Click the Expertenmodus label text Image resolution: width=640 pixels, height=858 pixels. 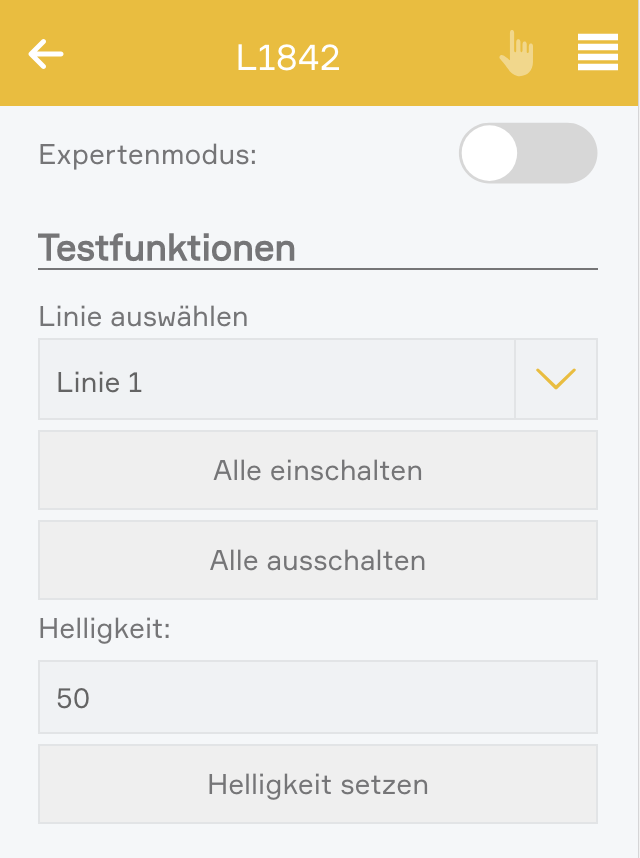tap(148, 155)
